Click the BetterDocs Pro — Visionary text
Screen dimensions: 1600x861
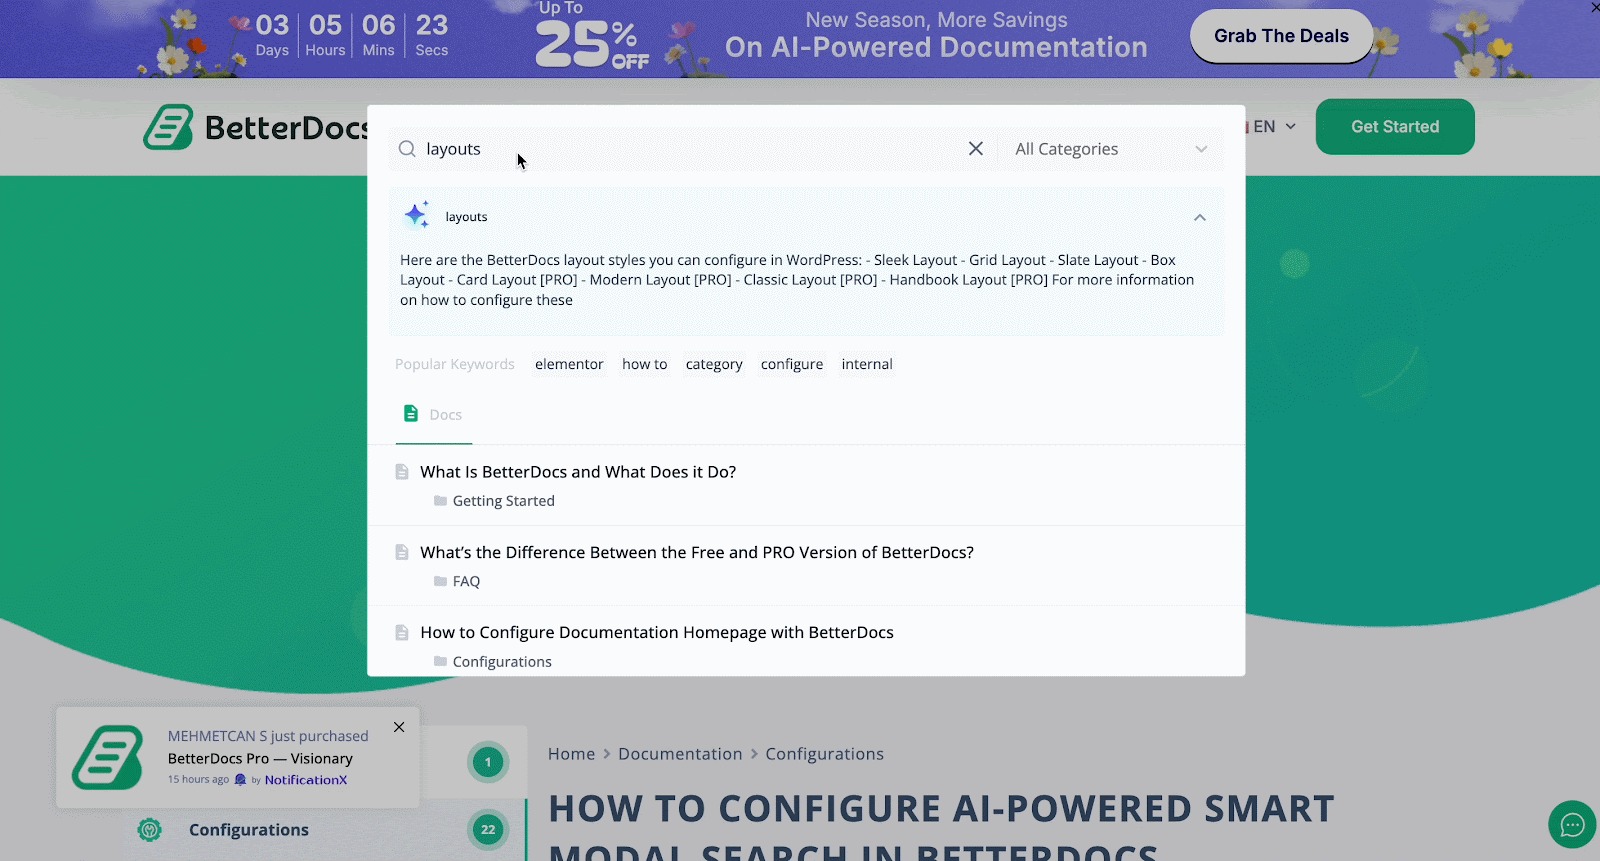[260, 759]
